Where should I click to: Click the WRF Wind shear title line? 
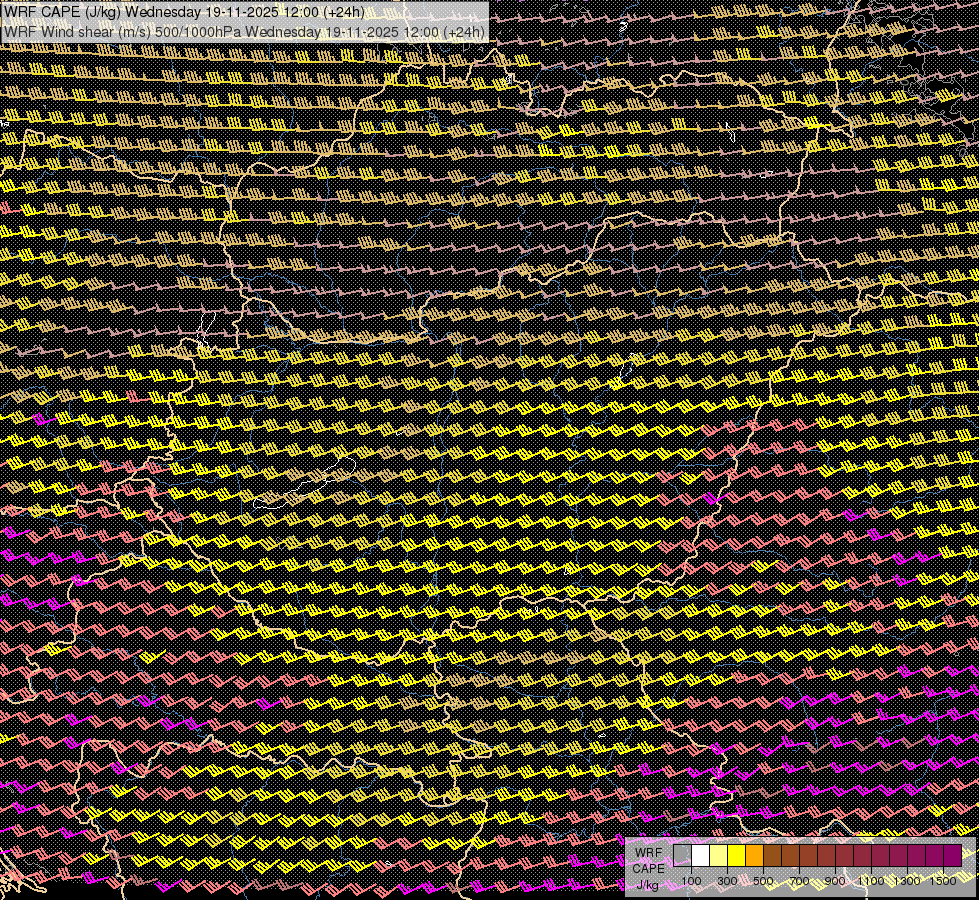point(244,31)
